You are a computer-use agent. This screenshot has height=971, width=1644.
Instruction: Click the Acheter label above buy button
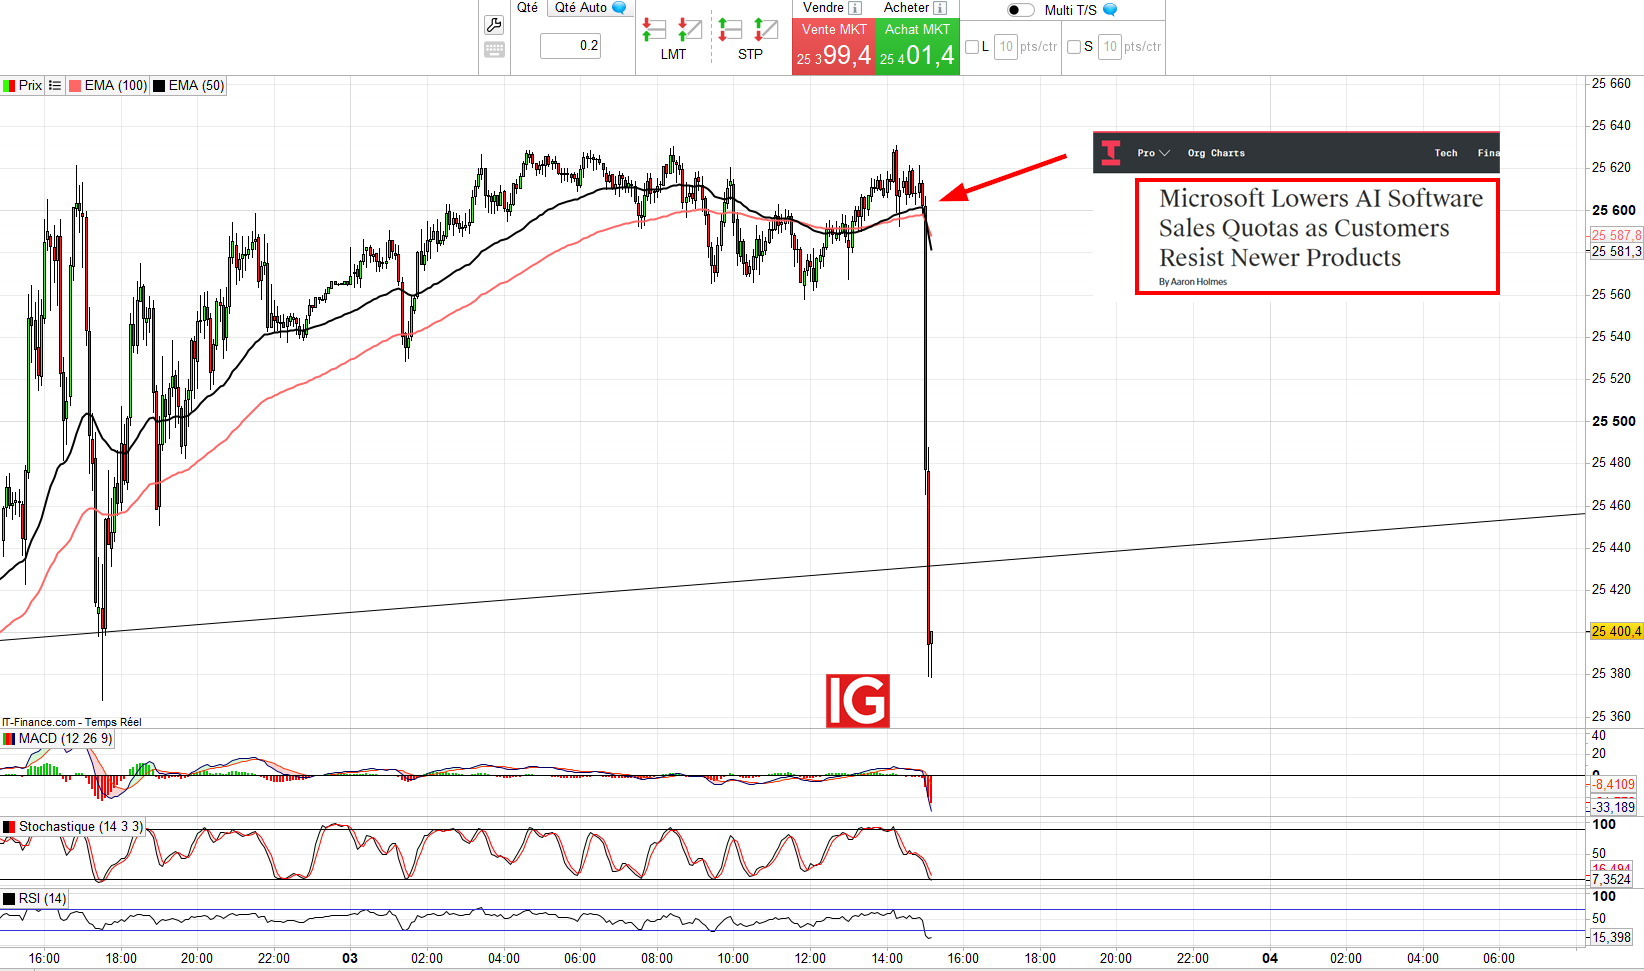(906, 8)
